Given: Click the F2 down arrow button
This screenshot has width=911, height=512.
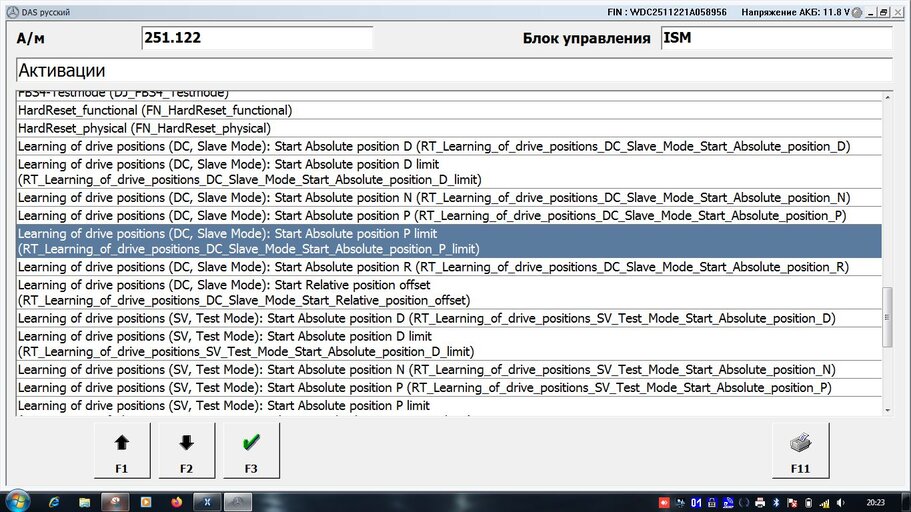Looking at the screenshot, I should coord(186,450).
